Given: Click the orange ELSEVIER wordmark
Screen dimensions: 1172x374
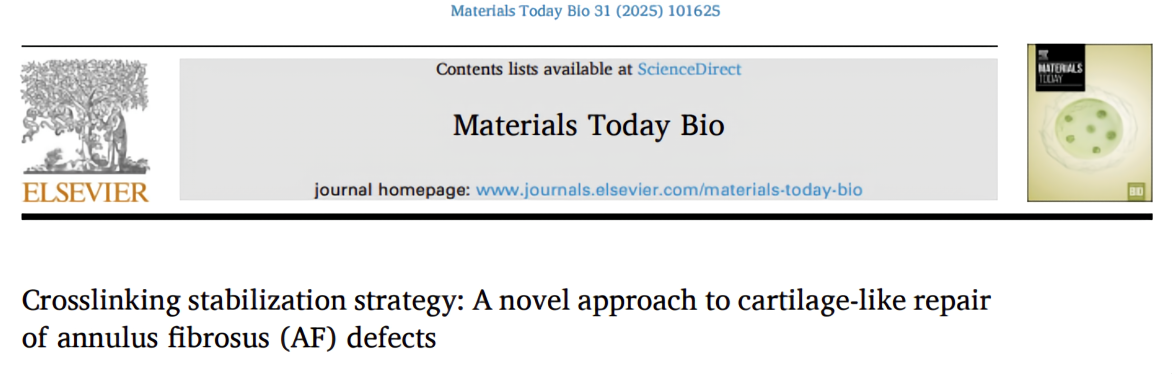Looking at the screenshot, I should click(86, 191).
